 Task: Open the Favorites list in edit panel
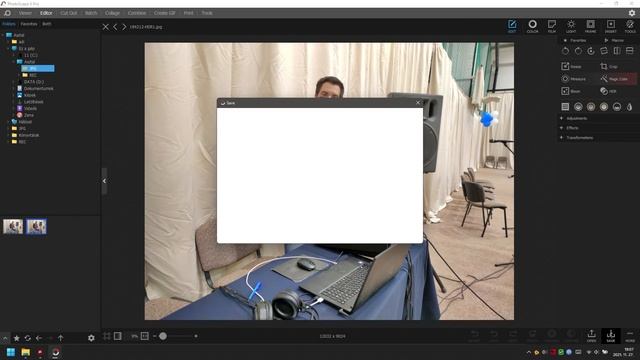click(x=575, y=40)
